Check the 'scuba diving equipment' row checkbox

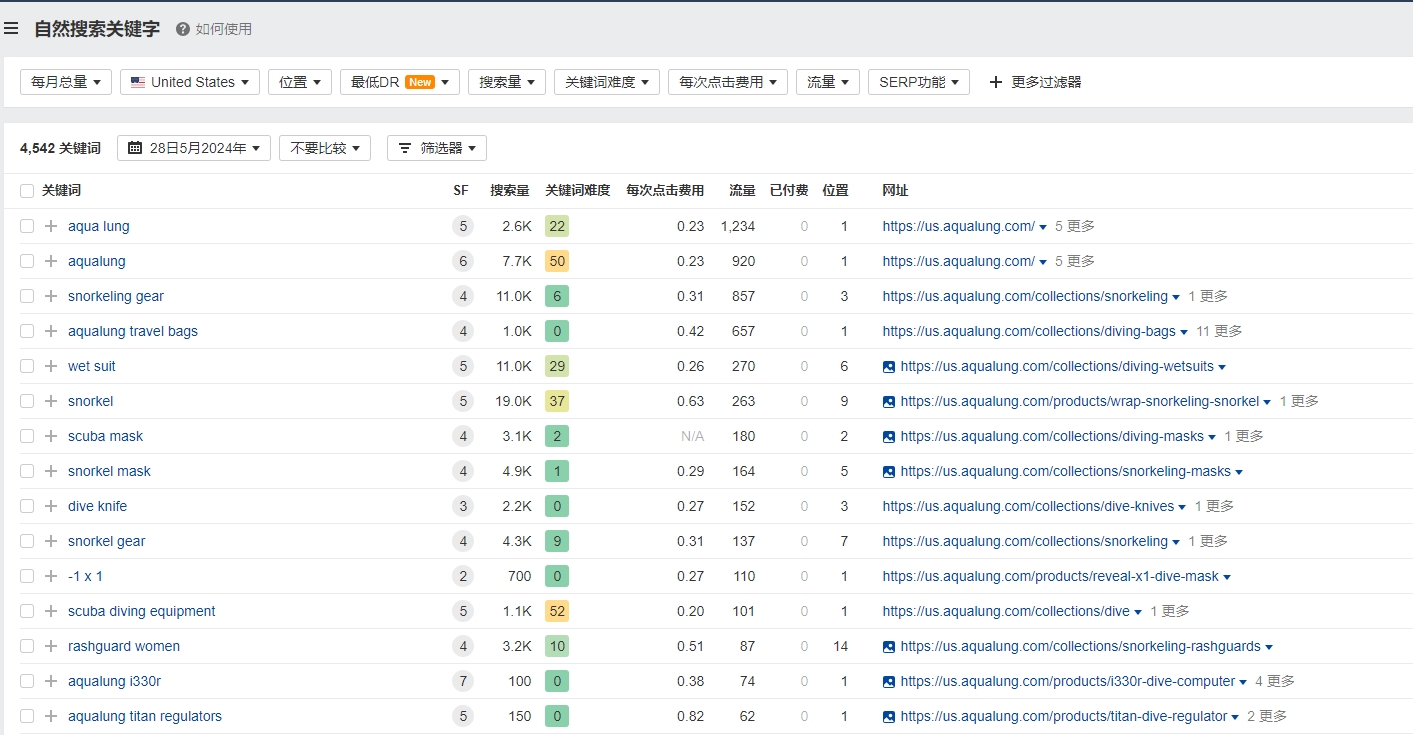[x=27, y=611]
